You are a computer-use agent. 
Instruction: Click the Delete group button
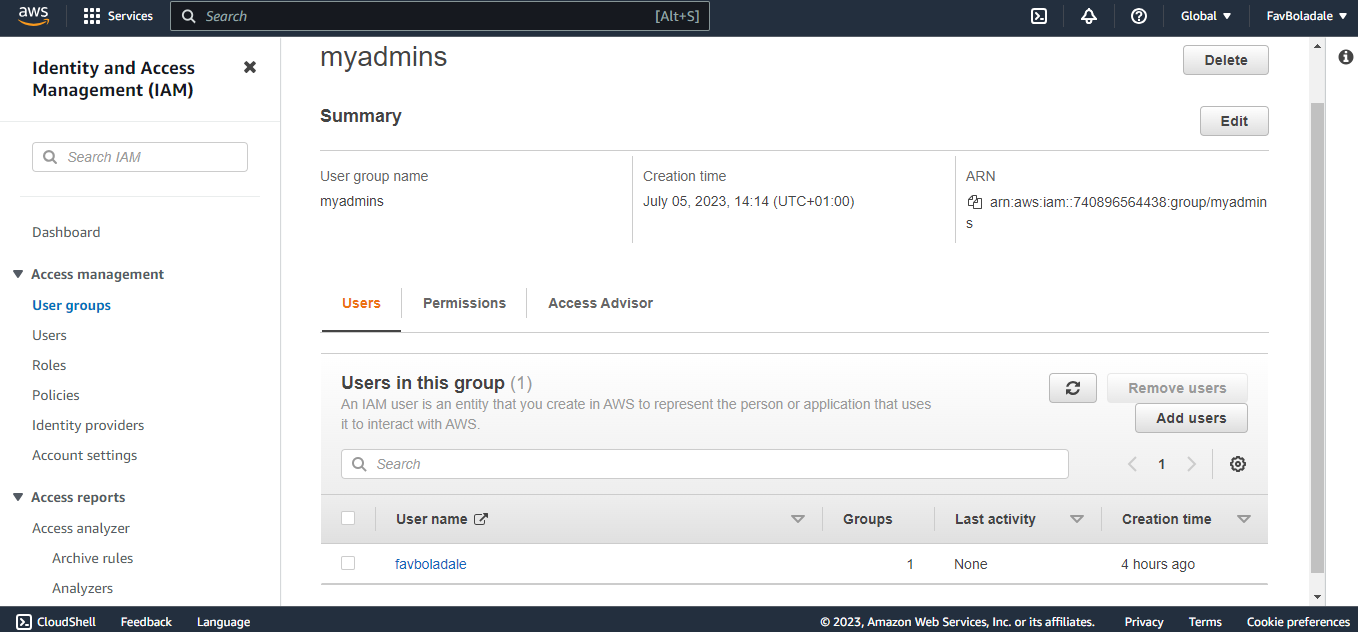(x=1226, y=60)
